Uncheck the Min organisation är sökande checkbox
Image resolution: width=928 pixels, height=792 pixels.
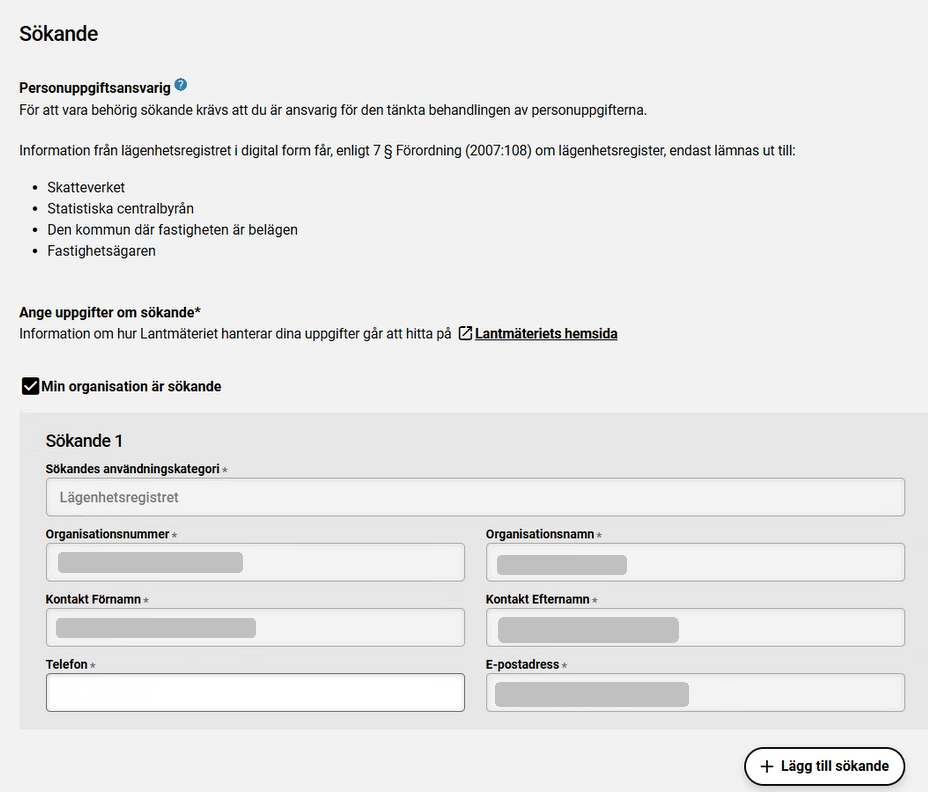pos(30,386)
